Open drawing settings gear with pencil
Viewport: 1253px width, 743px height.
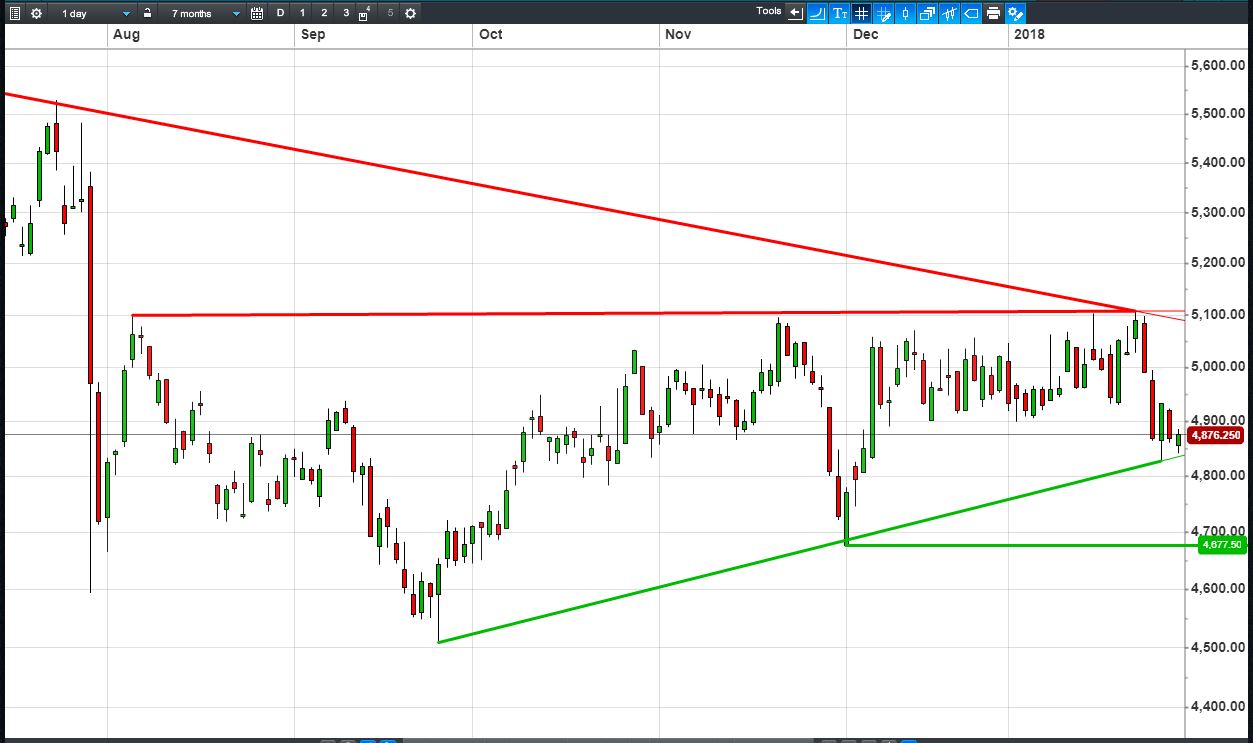tap(1016, 13)
